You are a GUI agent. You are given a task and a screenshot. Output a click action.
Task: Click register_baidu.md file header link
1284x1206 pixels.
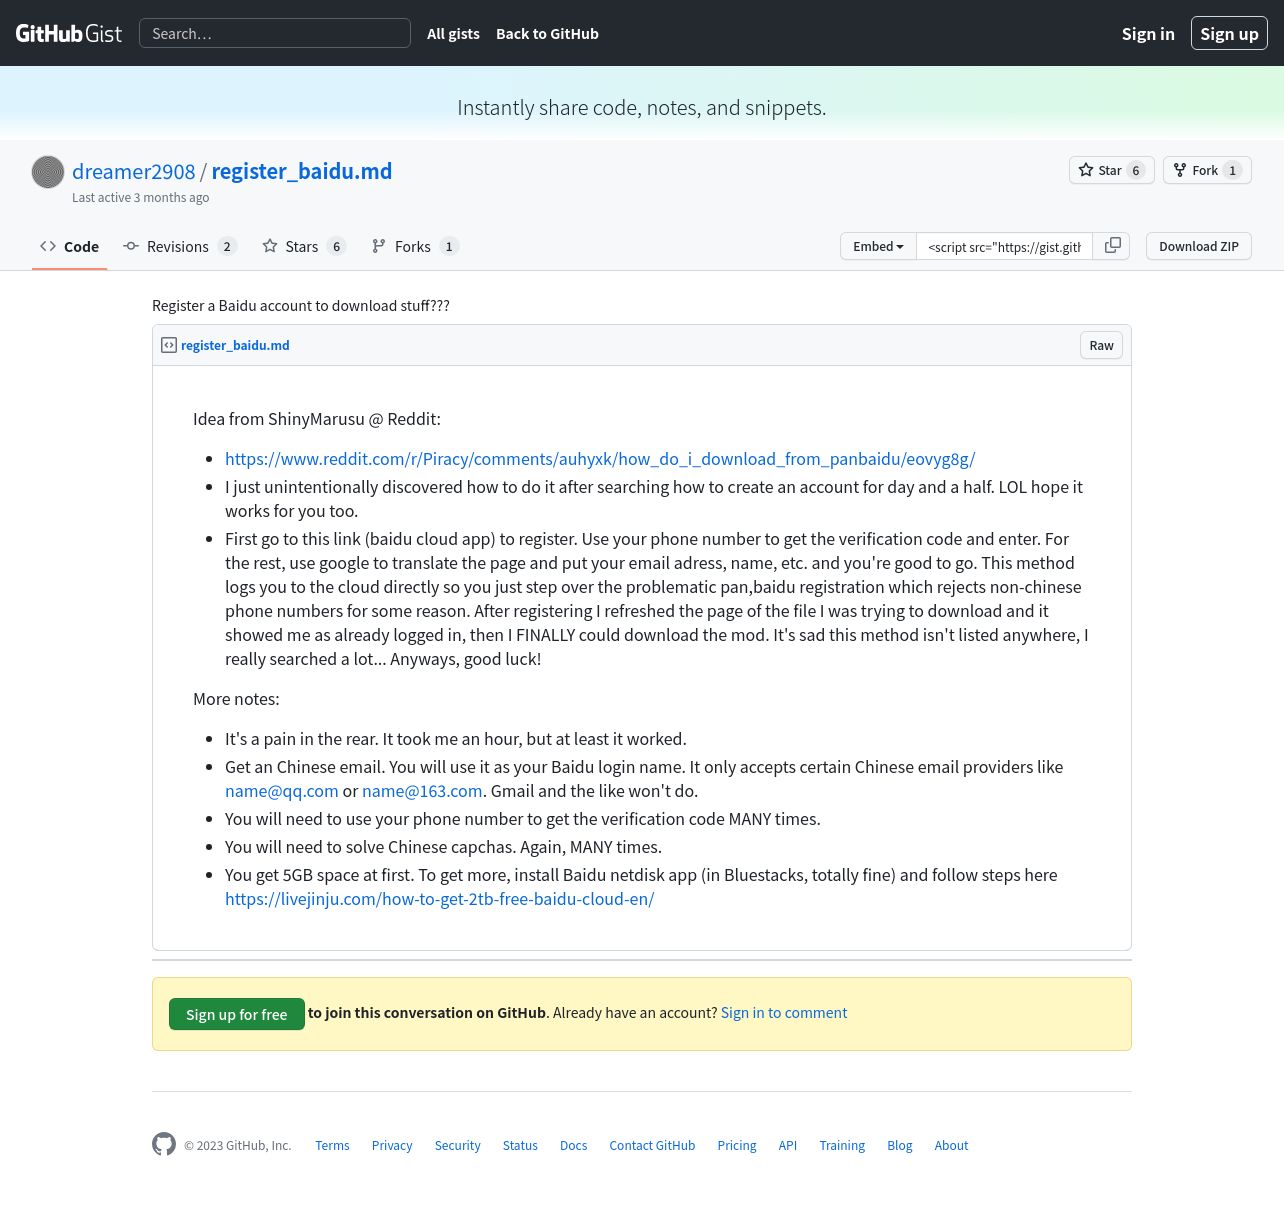235,345
